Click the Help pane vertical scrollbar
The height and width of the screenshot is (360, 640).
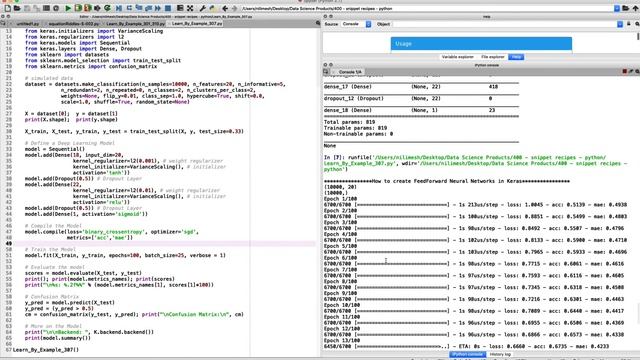638,36
